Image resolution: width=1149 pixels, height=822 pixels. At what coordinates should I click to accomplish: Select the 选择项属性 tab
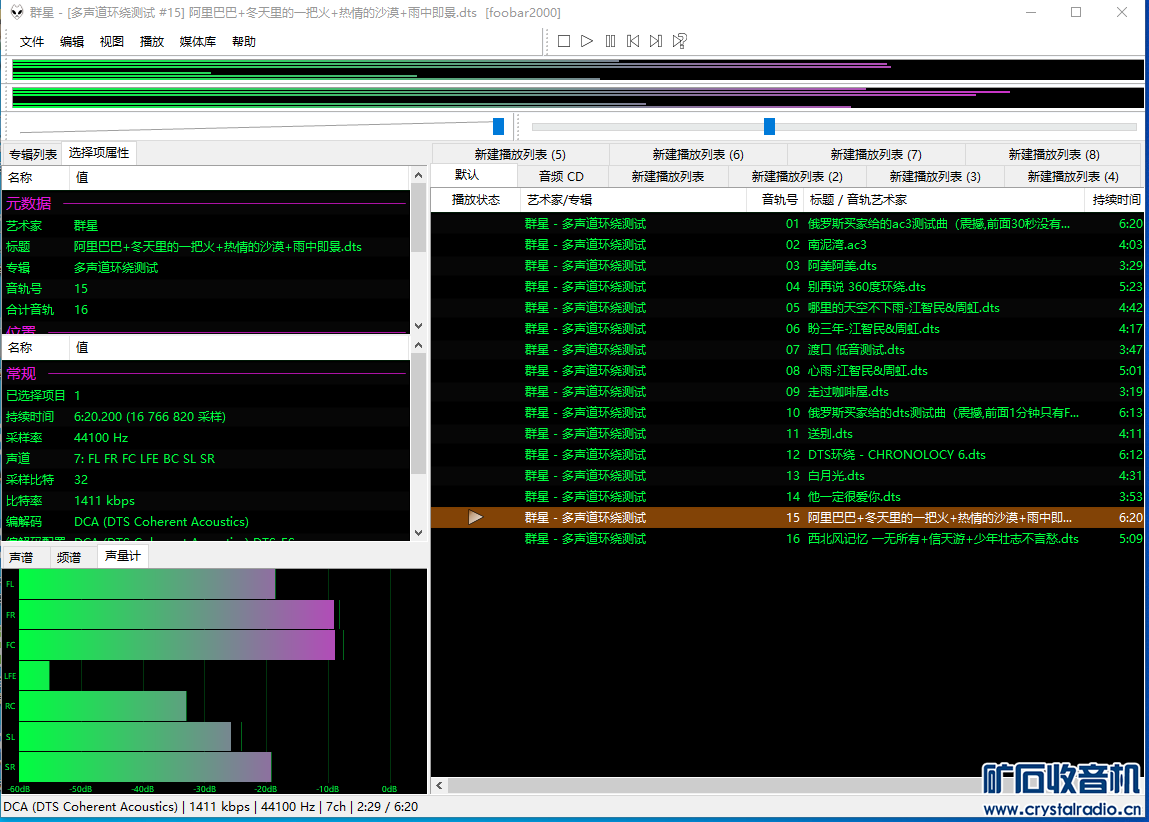[x=99, y=152]
